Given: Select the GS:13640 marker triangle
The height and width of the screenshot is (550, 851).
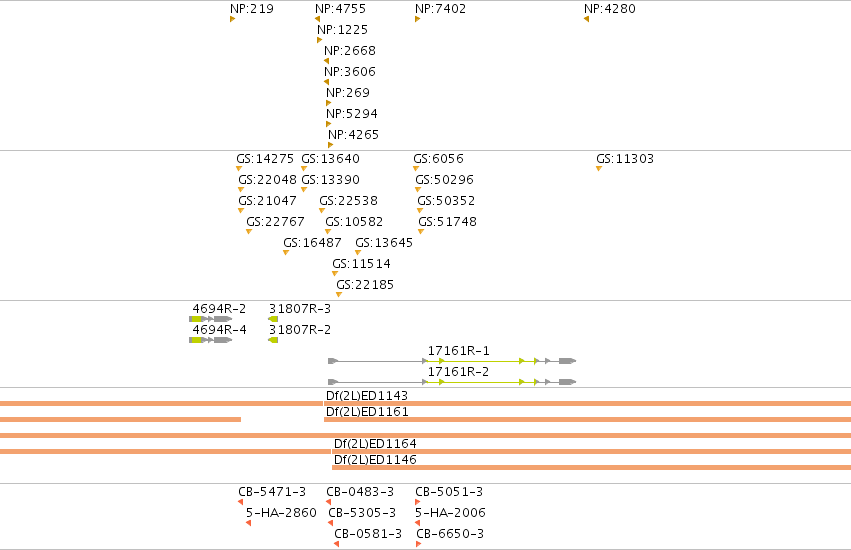Looking at the screenshot, I should [304, 168].
